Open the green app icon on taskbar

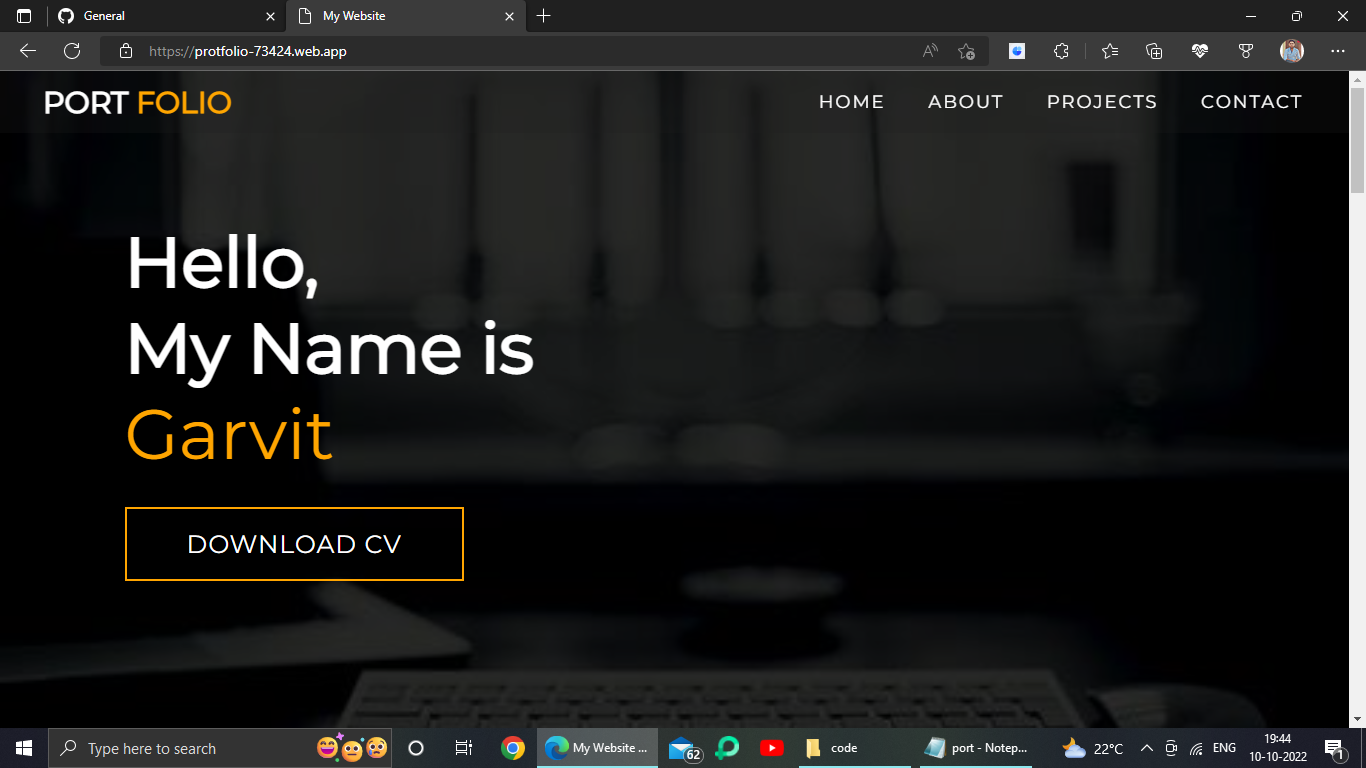727,748
